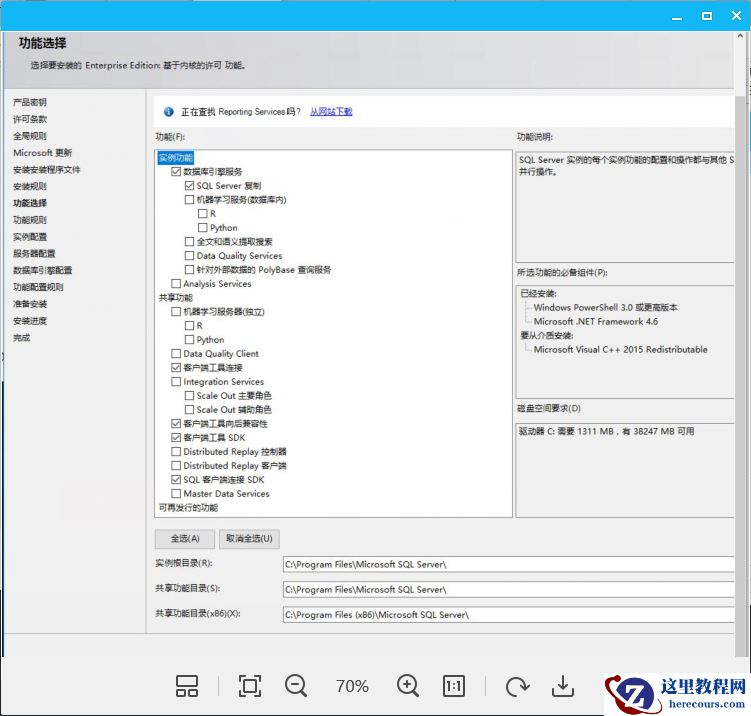
Task: Open the 从网站下载 link
Action: click(331, 112)
